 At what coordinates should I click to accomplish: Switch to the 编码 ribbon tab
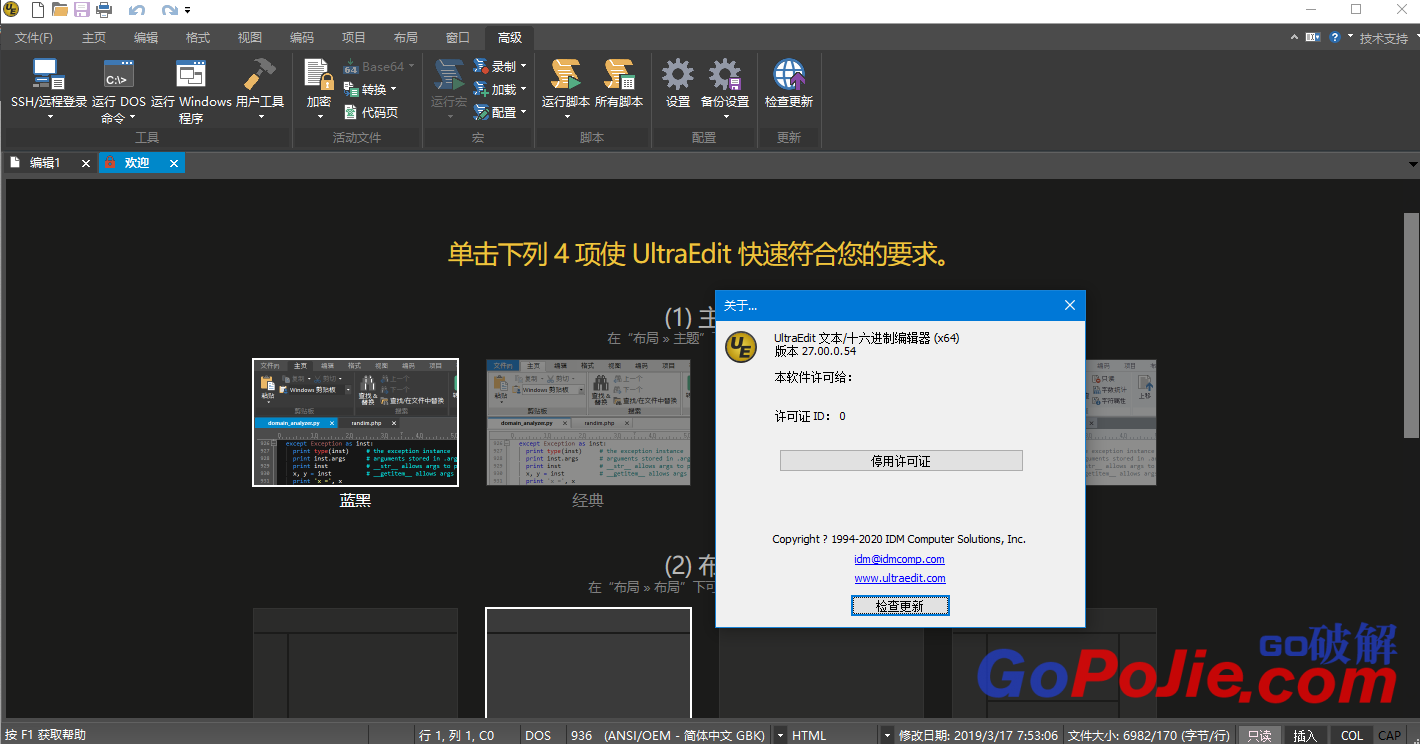pyautogui.click(x=302, y=38)
